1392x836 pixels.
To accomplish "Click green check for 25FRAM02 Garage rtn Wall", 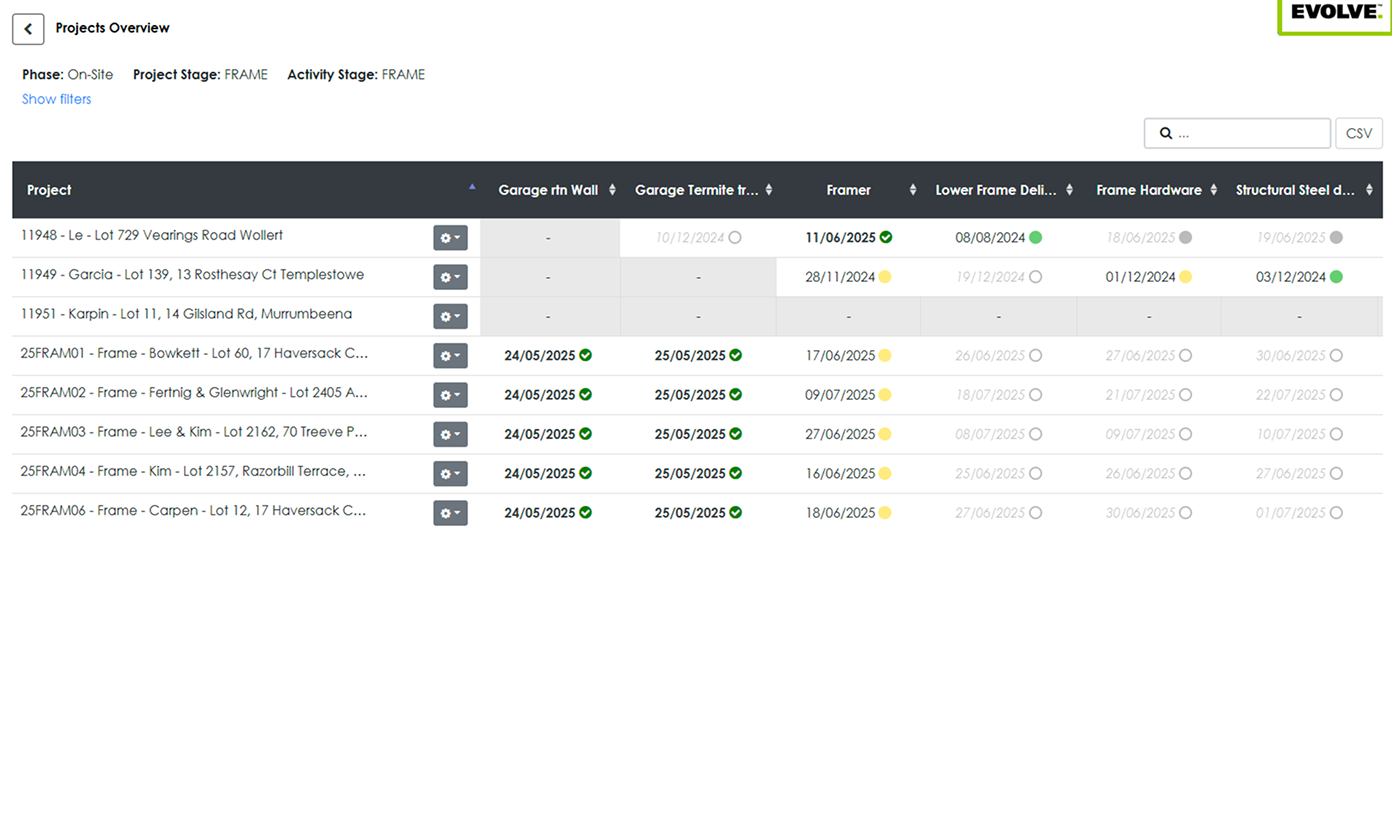I will point(585,395).
